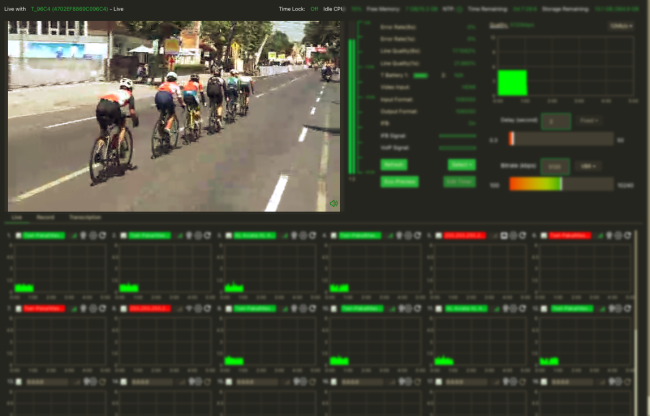This screenshot has height=416, width=650.
Task: Click the Bitrate gradient slider
Action: [x=561, y=184]
